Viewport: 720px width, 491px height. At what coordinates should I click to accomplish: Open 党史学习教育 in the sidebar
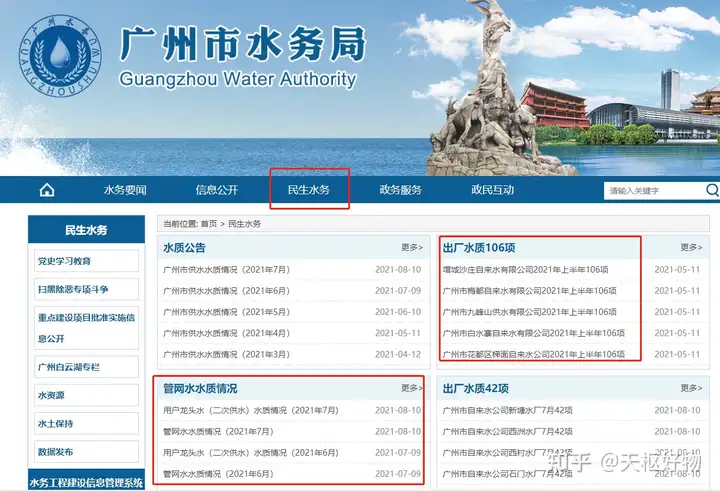pos(86,261)
